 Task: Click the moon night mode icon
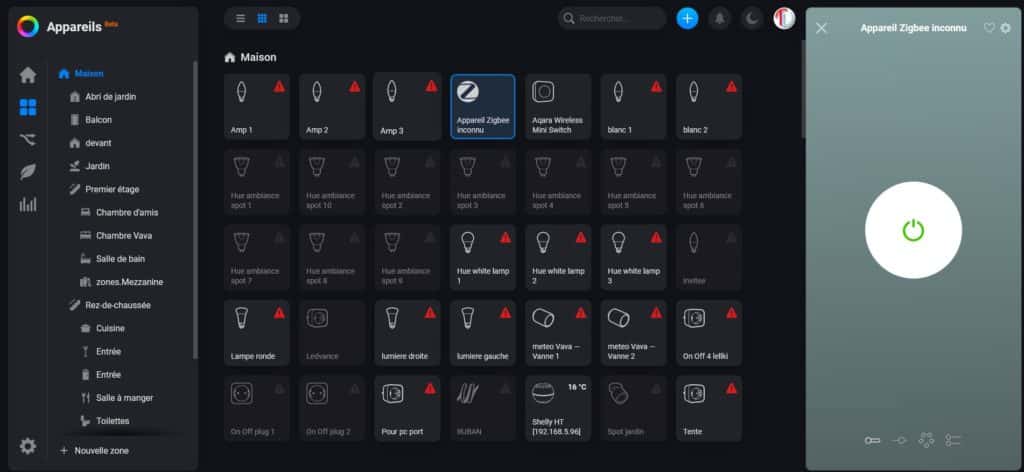pos(751,18)
